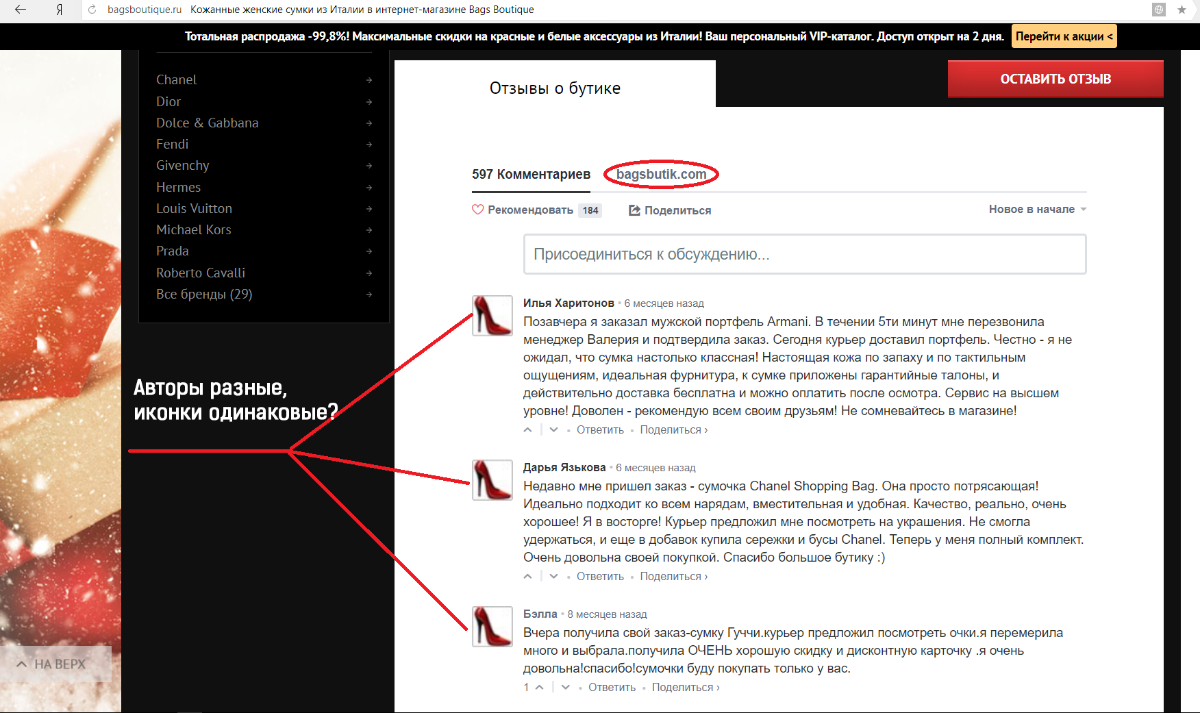The height and width of the screenshot is (713, 1200).
Task: Open the Fendi brand category
Action: (172, 145)
